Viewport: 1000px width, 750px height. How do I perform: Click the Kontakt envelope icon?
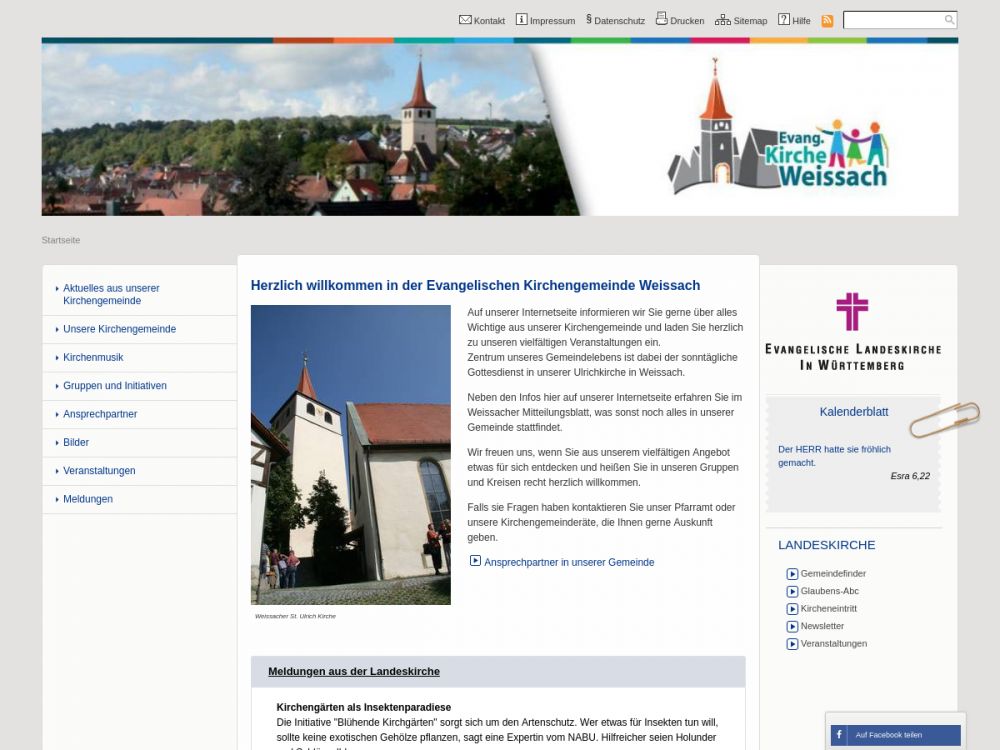pos(465,19)
